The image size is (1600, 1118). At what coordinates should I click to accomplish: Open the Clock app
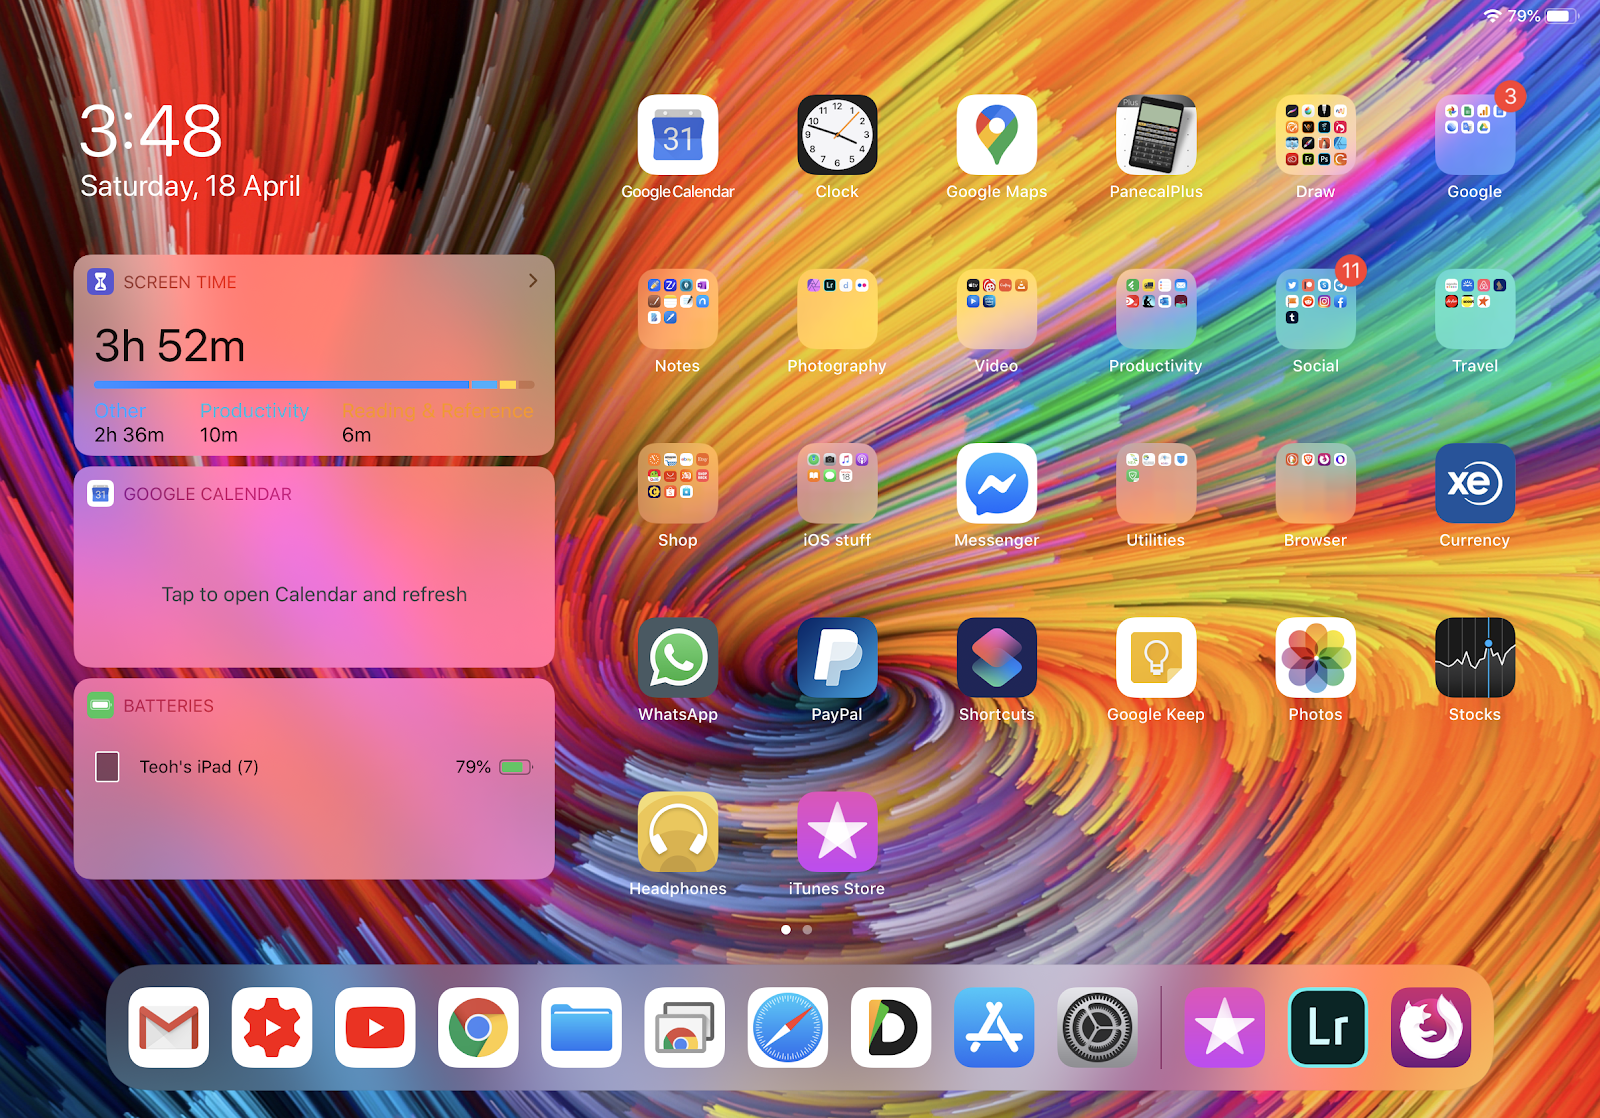click(837, 135)
